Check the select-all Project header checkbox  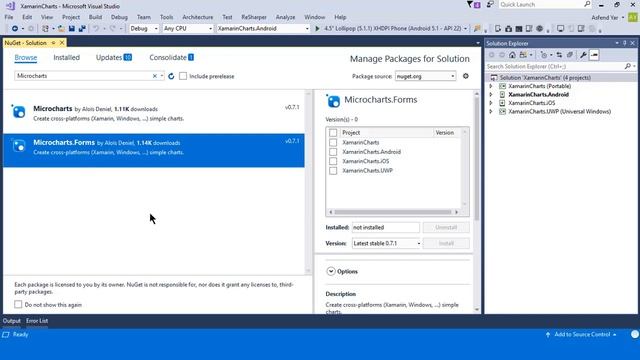[x=333, y=133]
